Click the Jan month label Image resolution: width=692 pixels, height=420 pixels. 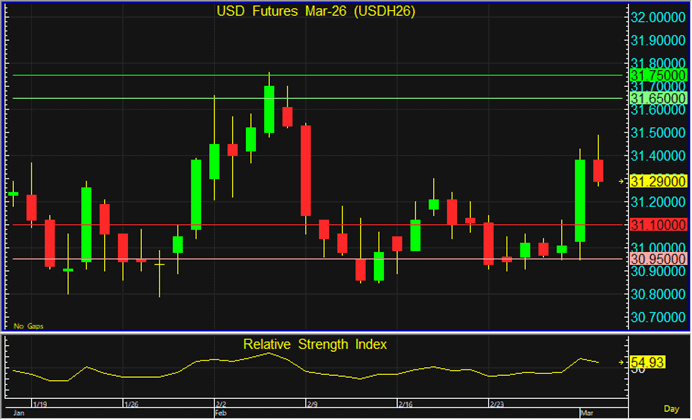(19, 413)
